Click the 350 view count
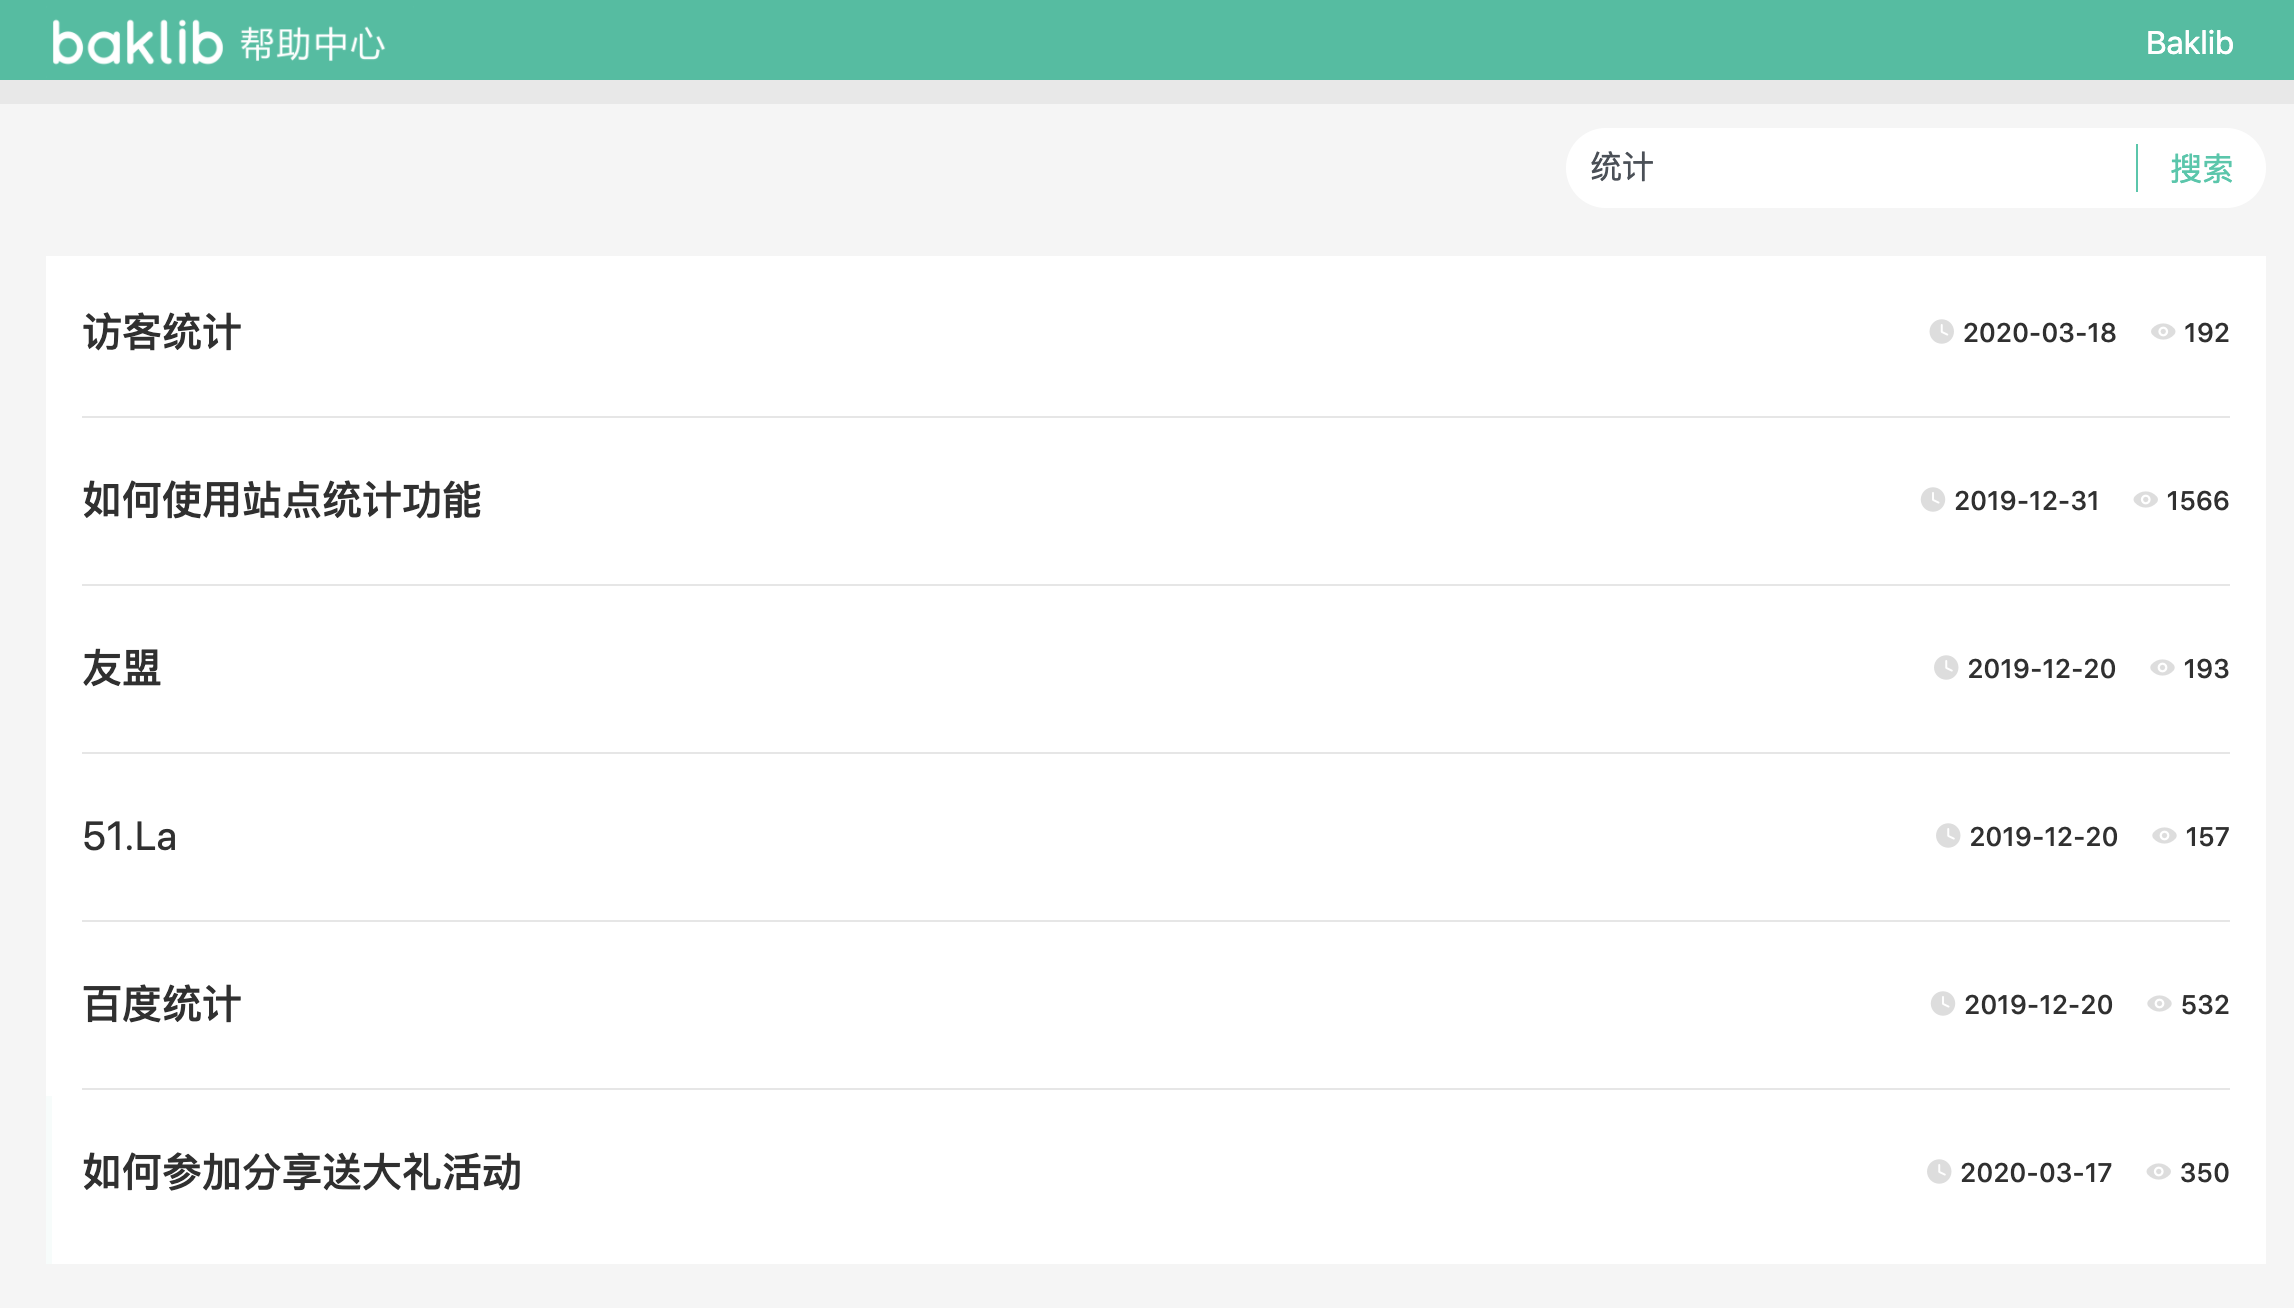 [2204, 1172]
